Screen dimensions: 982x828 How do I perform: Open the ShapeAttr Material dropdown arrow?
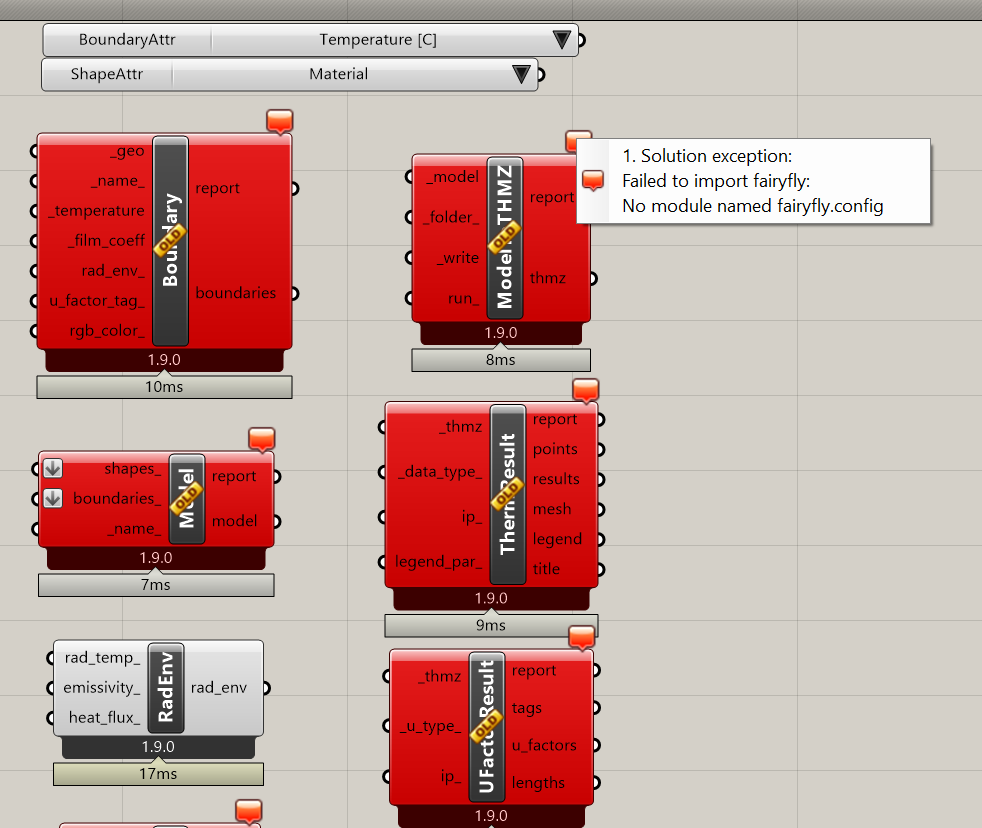click(x=521, y=74)
